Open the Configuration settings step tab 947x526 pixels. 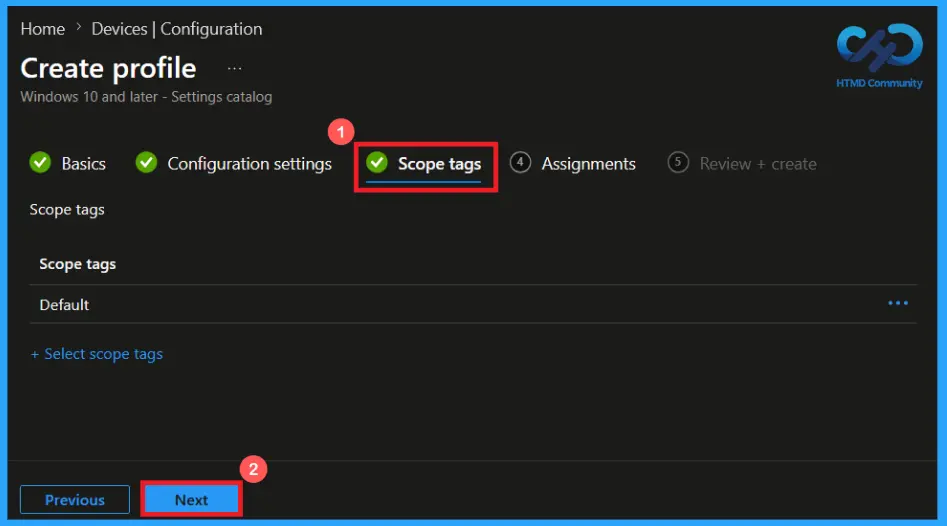coord(234,164)
